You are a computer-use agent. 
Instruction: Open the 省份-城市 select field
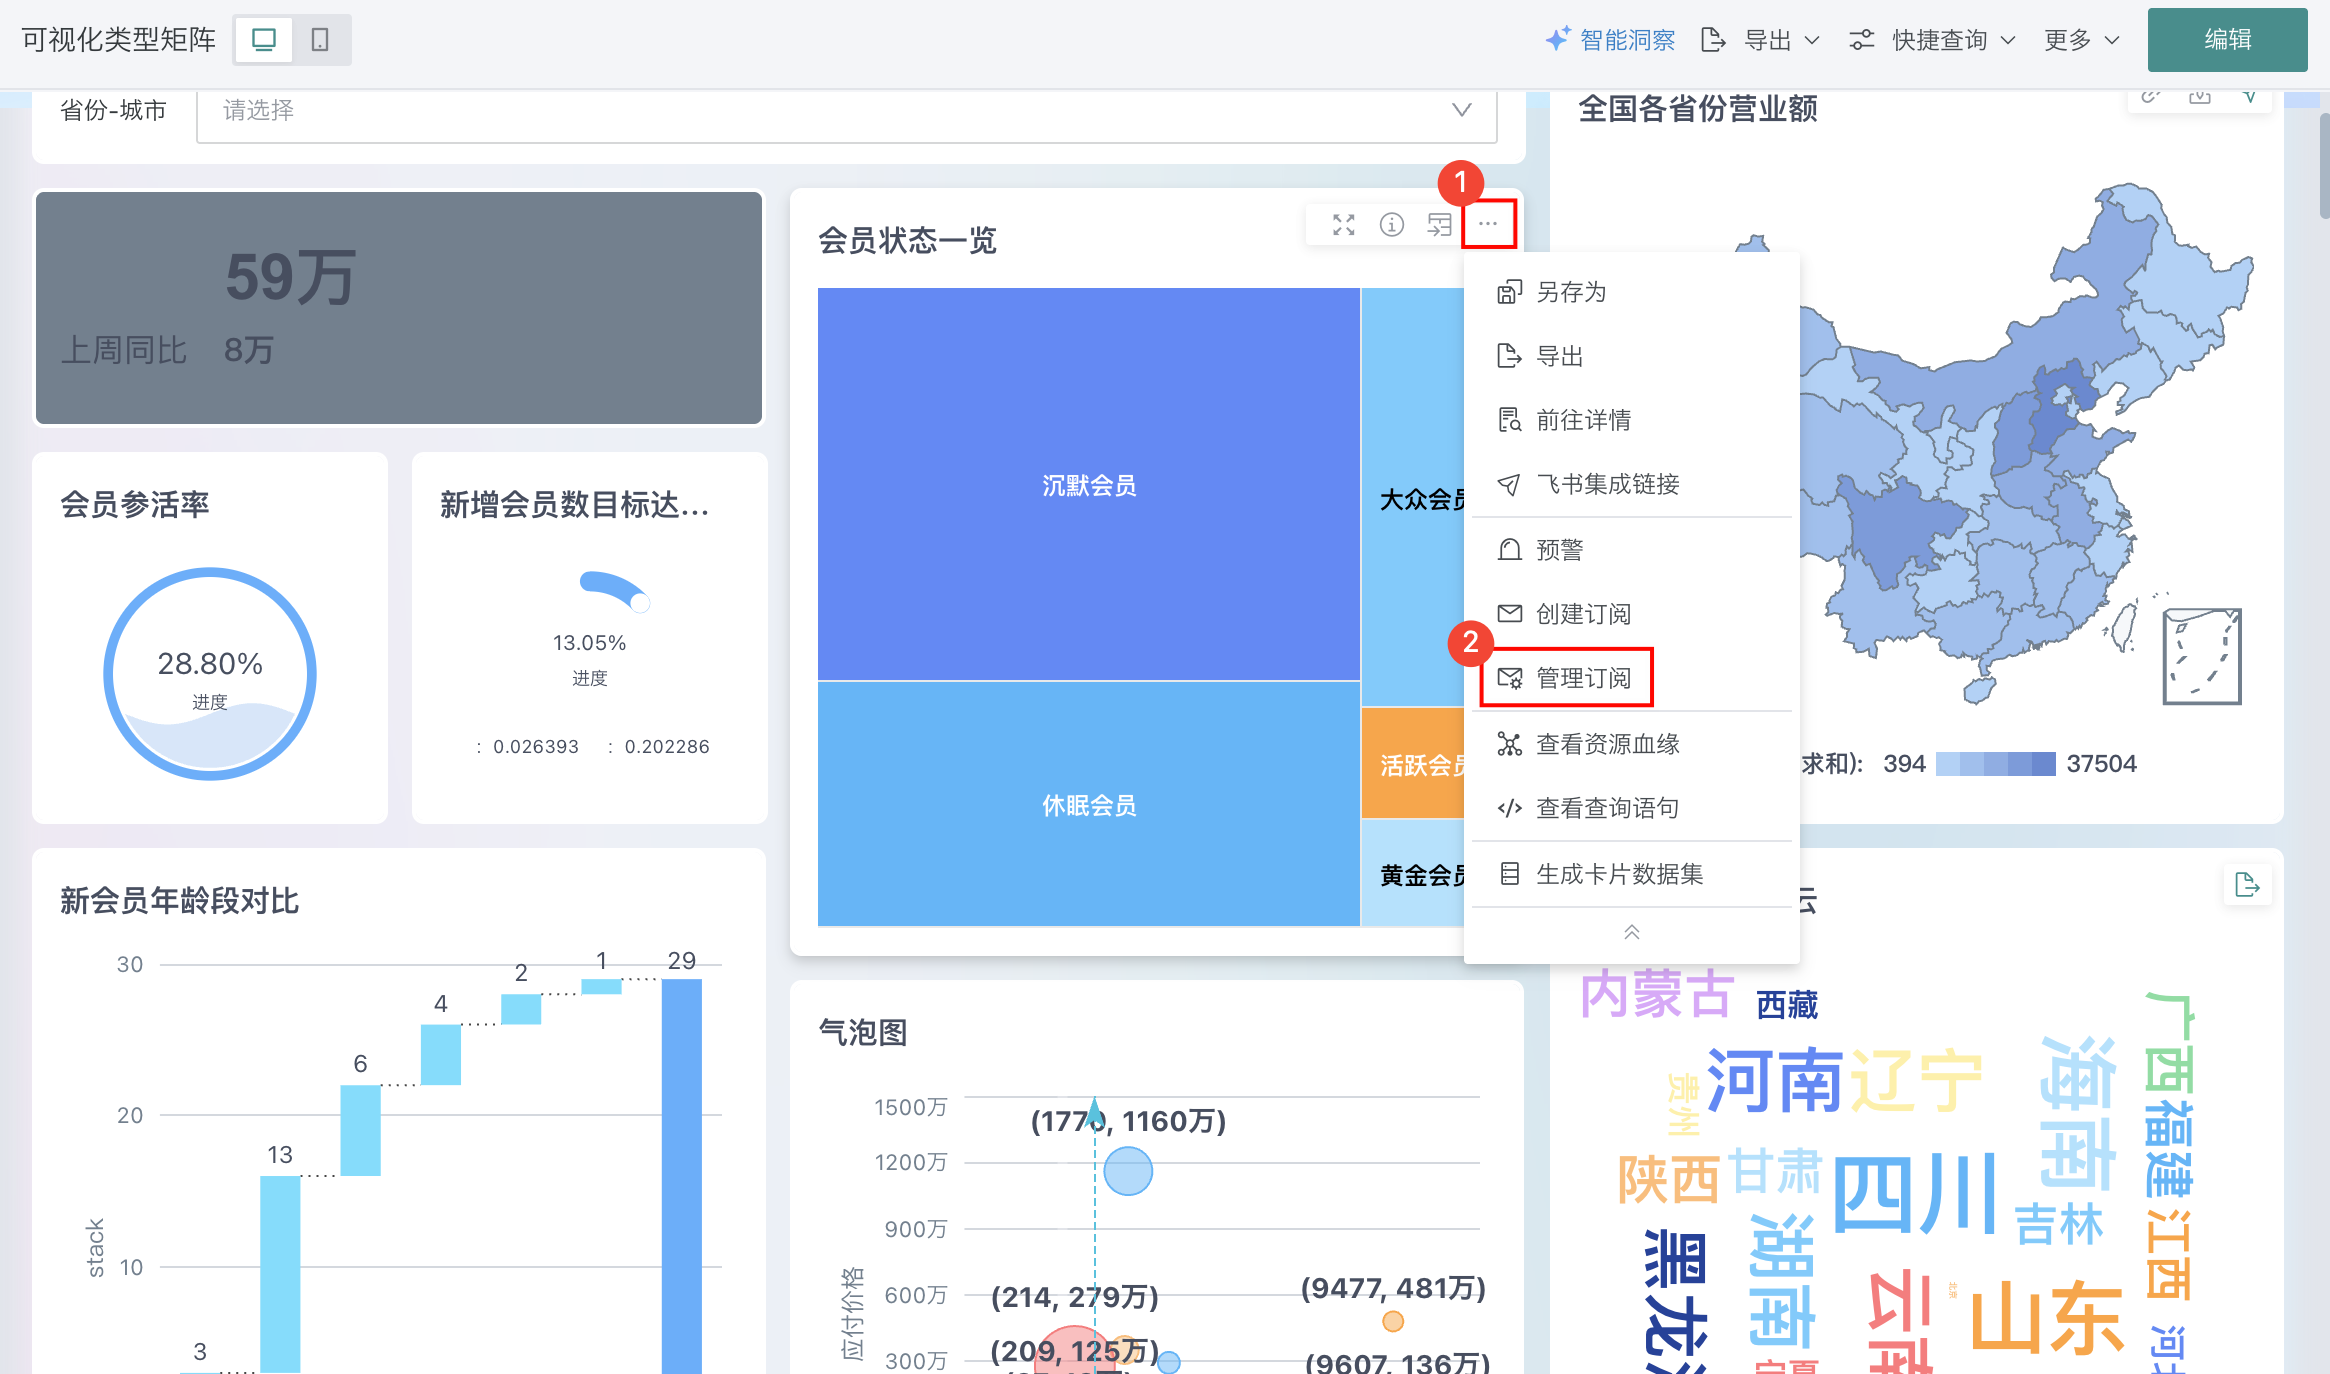846,110
